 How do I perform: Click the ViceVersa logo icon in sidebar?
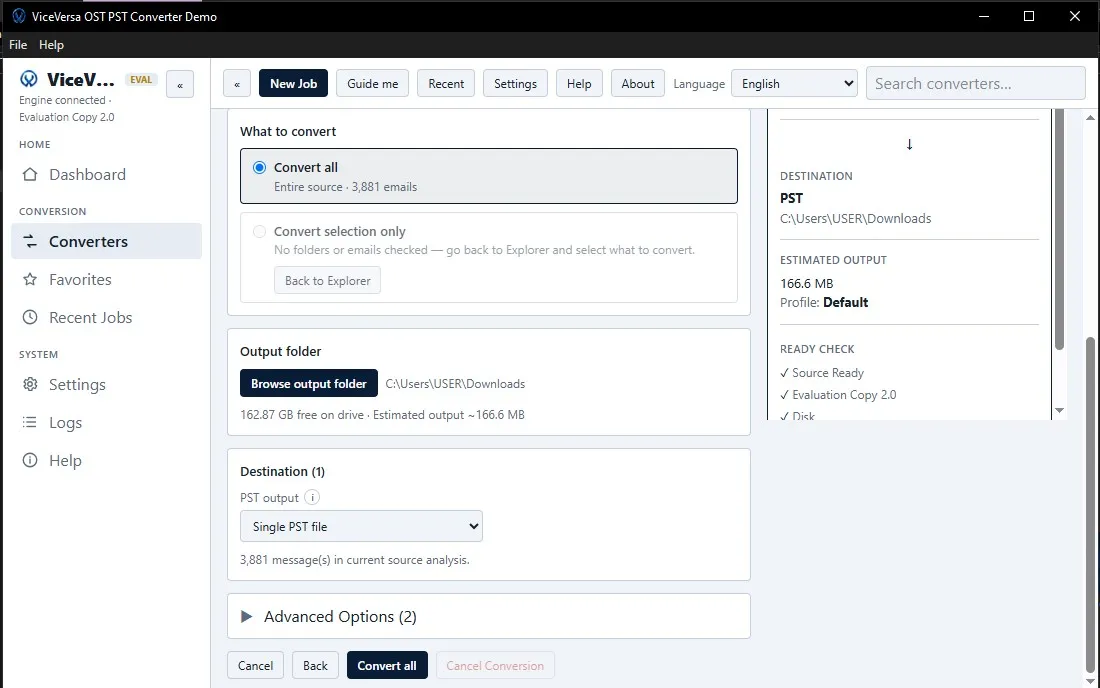[29, 79]
